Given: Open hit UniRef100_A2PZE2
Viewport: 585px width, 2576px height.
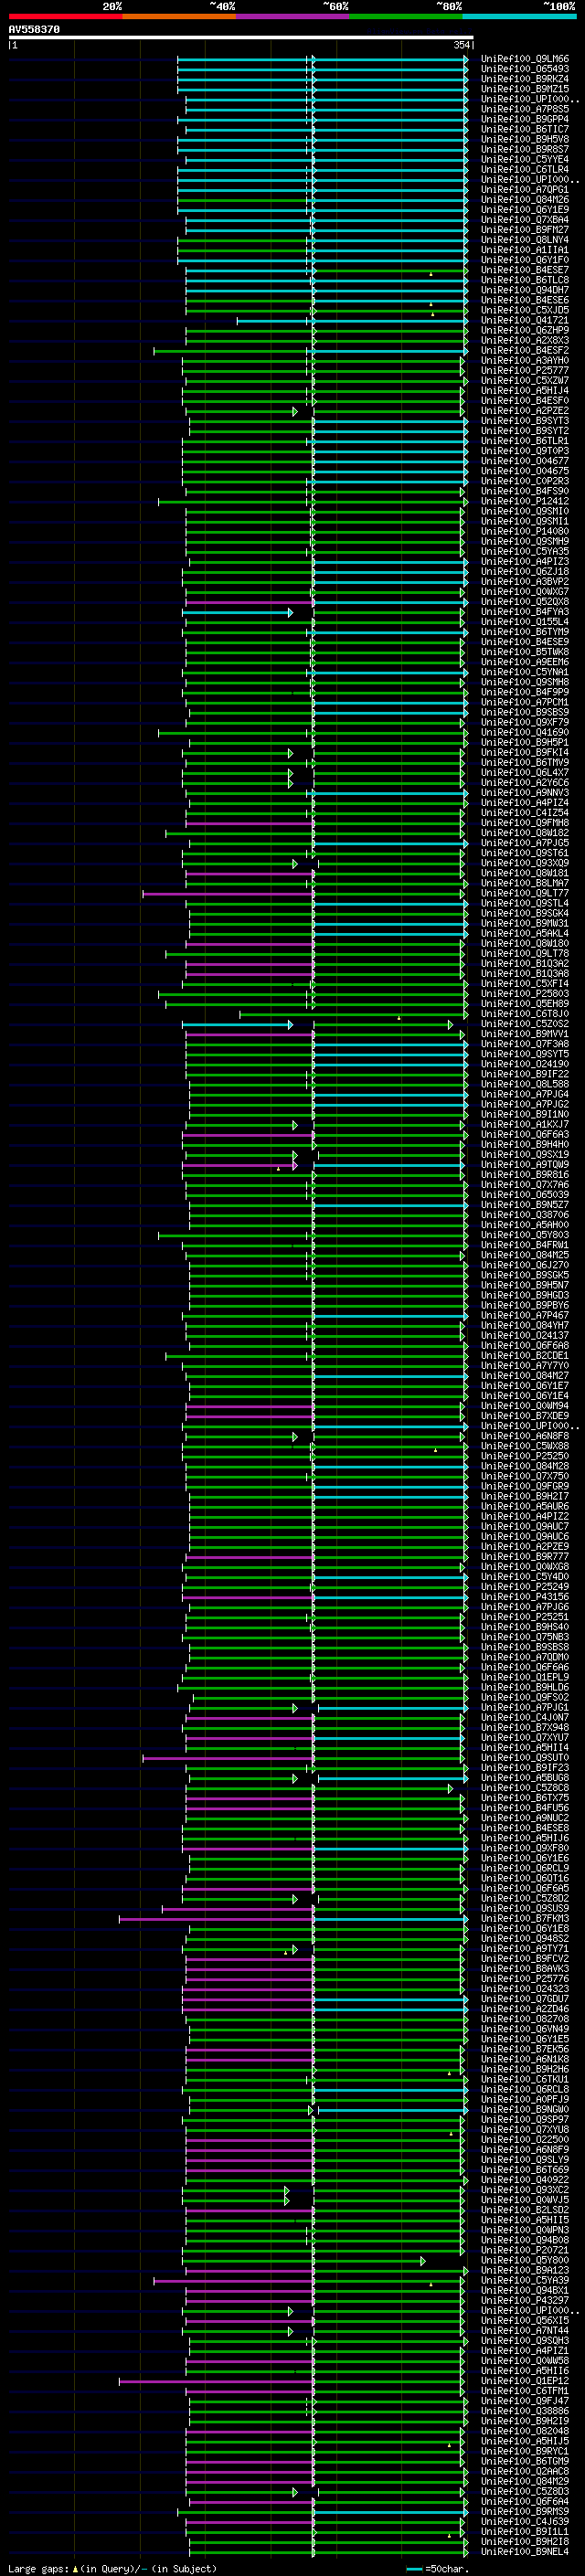Looking at the screenshot, I should (525, 411).
